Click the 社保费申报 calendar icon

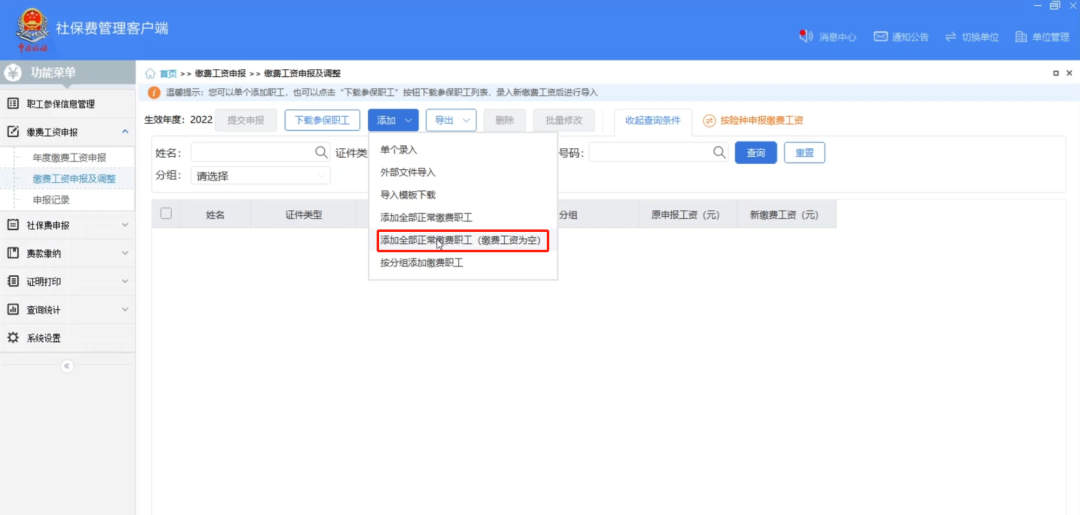point(12,224)
